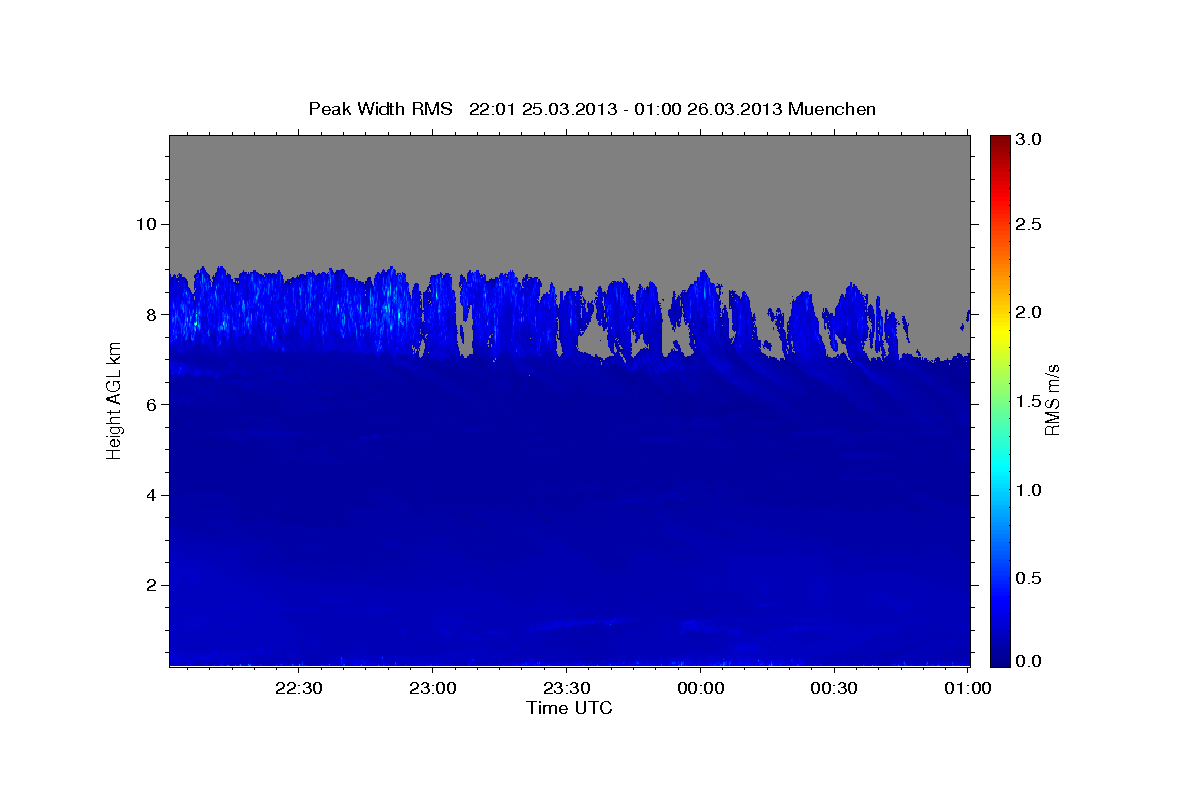Viewport: 1200px width, 800px height.
Task: Click the 00:00 time tick label
Action: tap(700, 688)
